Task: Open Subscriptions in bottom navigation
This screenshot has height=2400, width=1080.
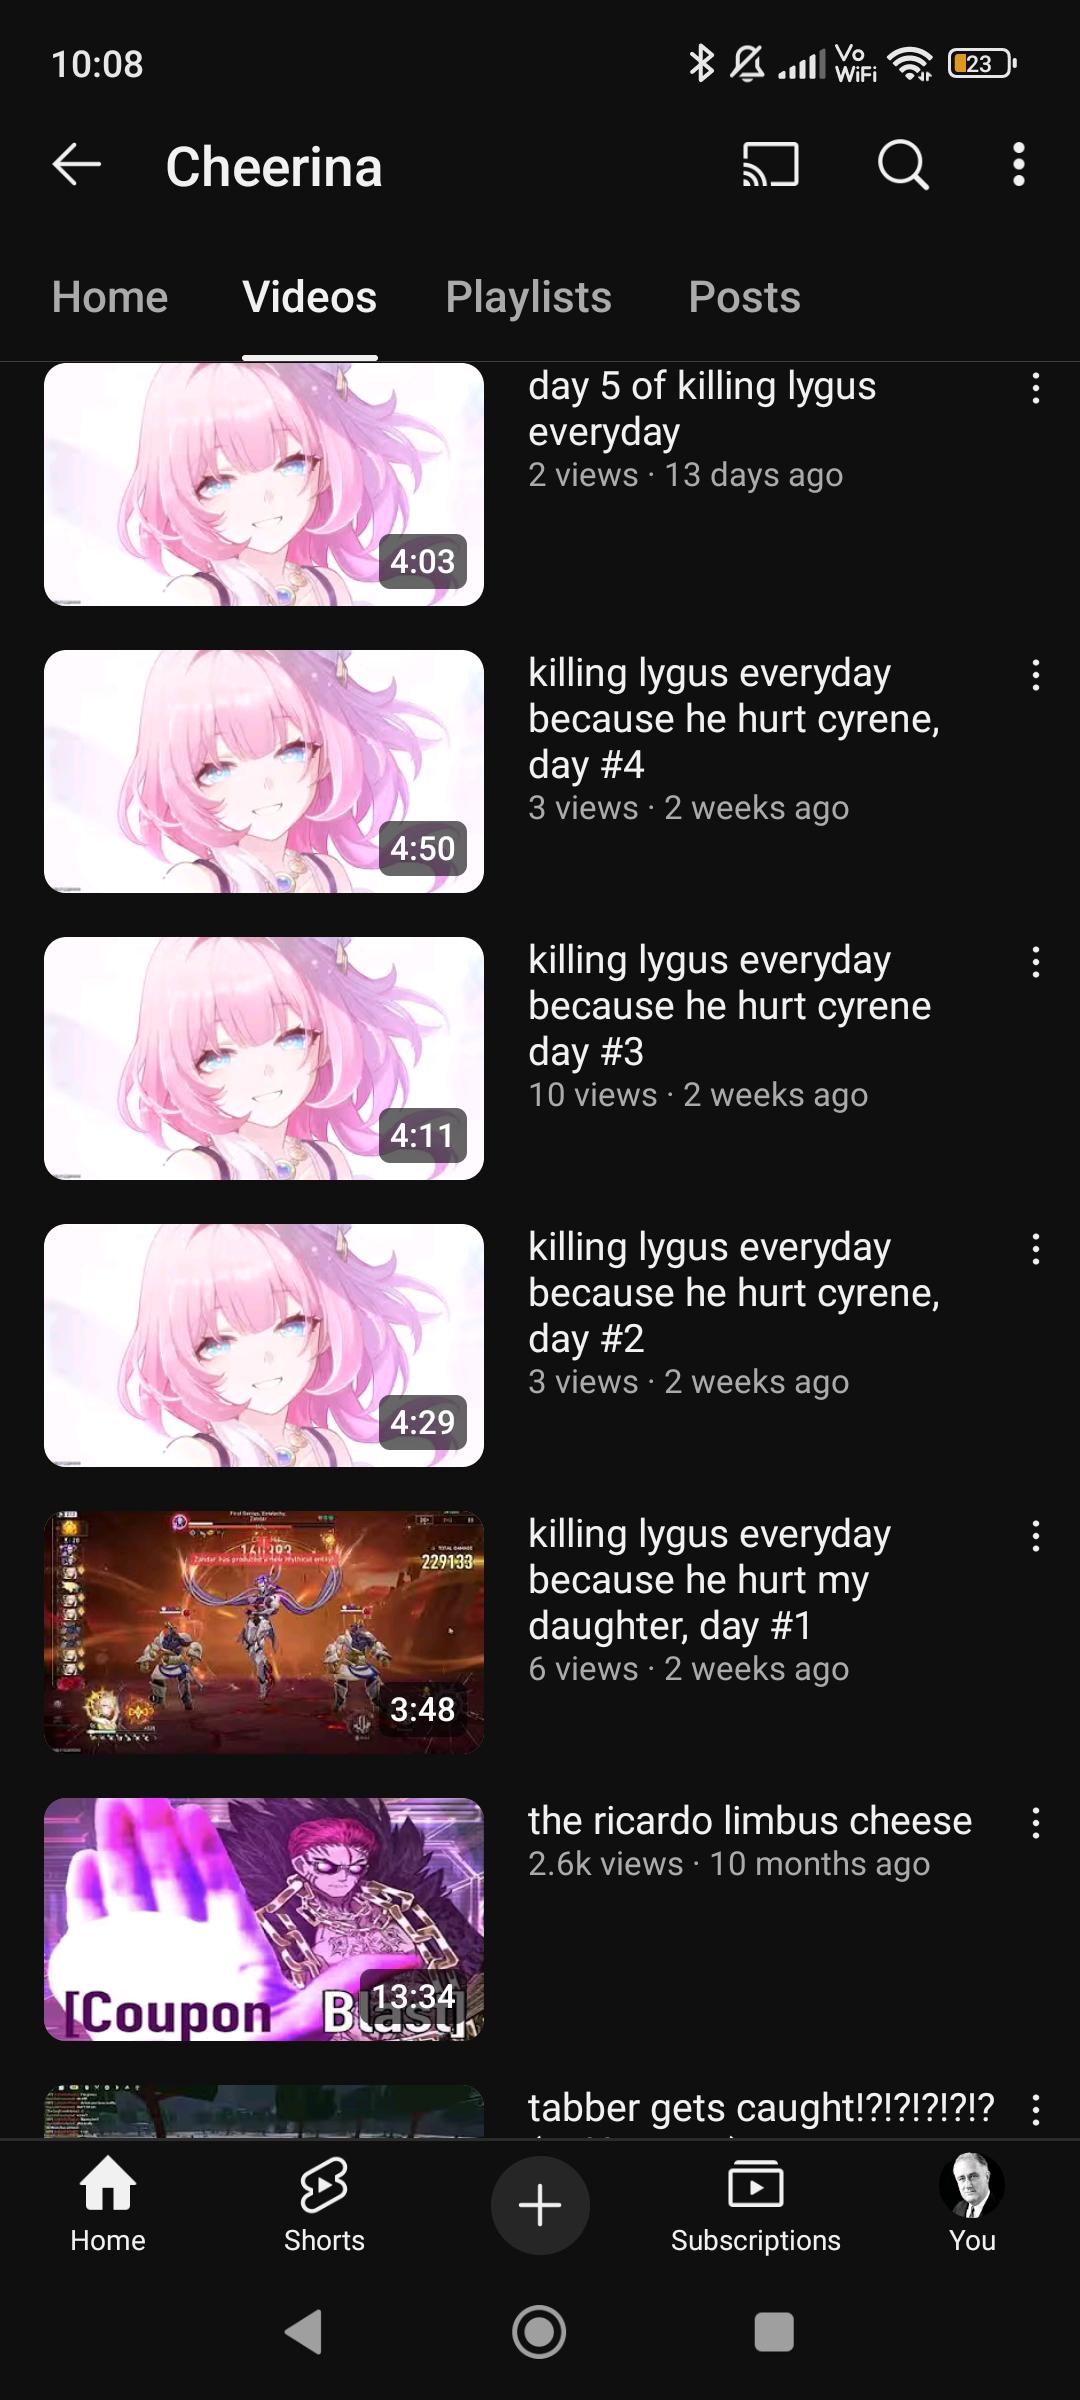Action: point(756,2205)
